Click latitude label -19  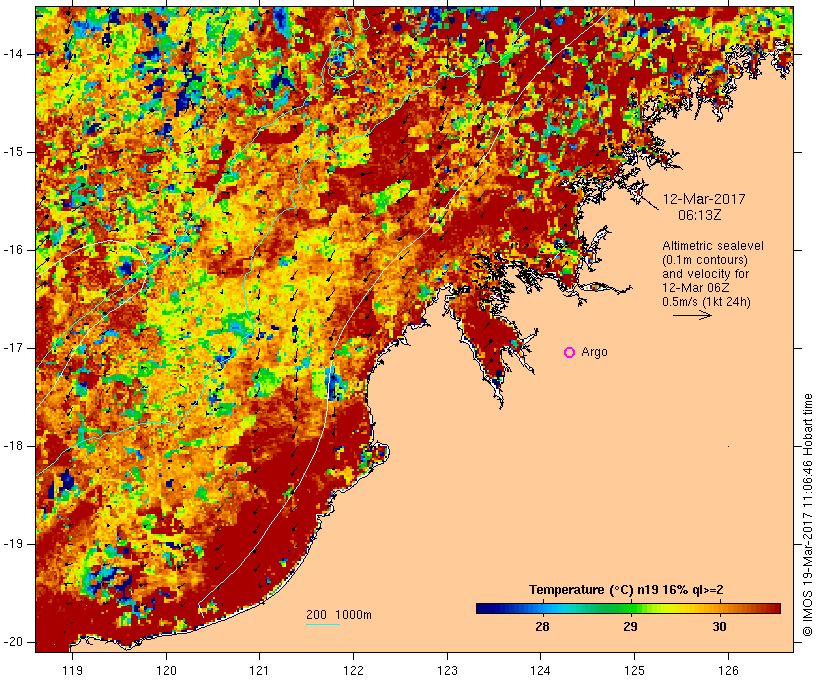pyautogui.click(x=13, y=544)
